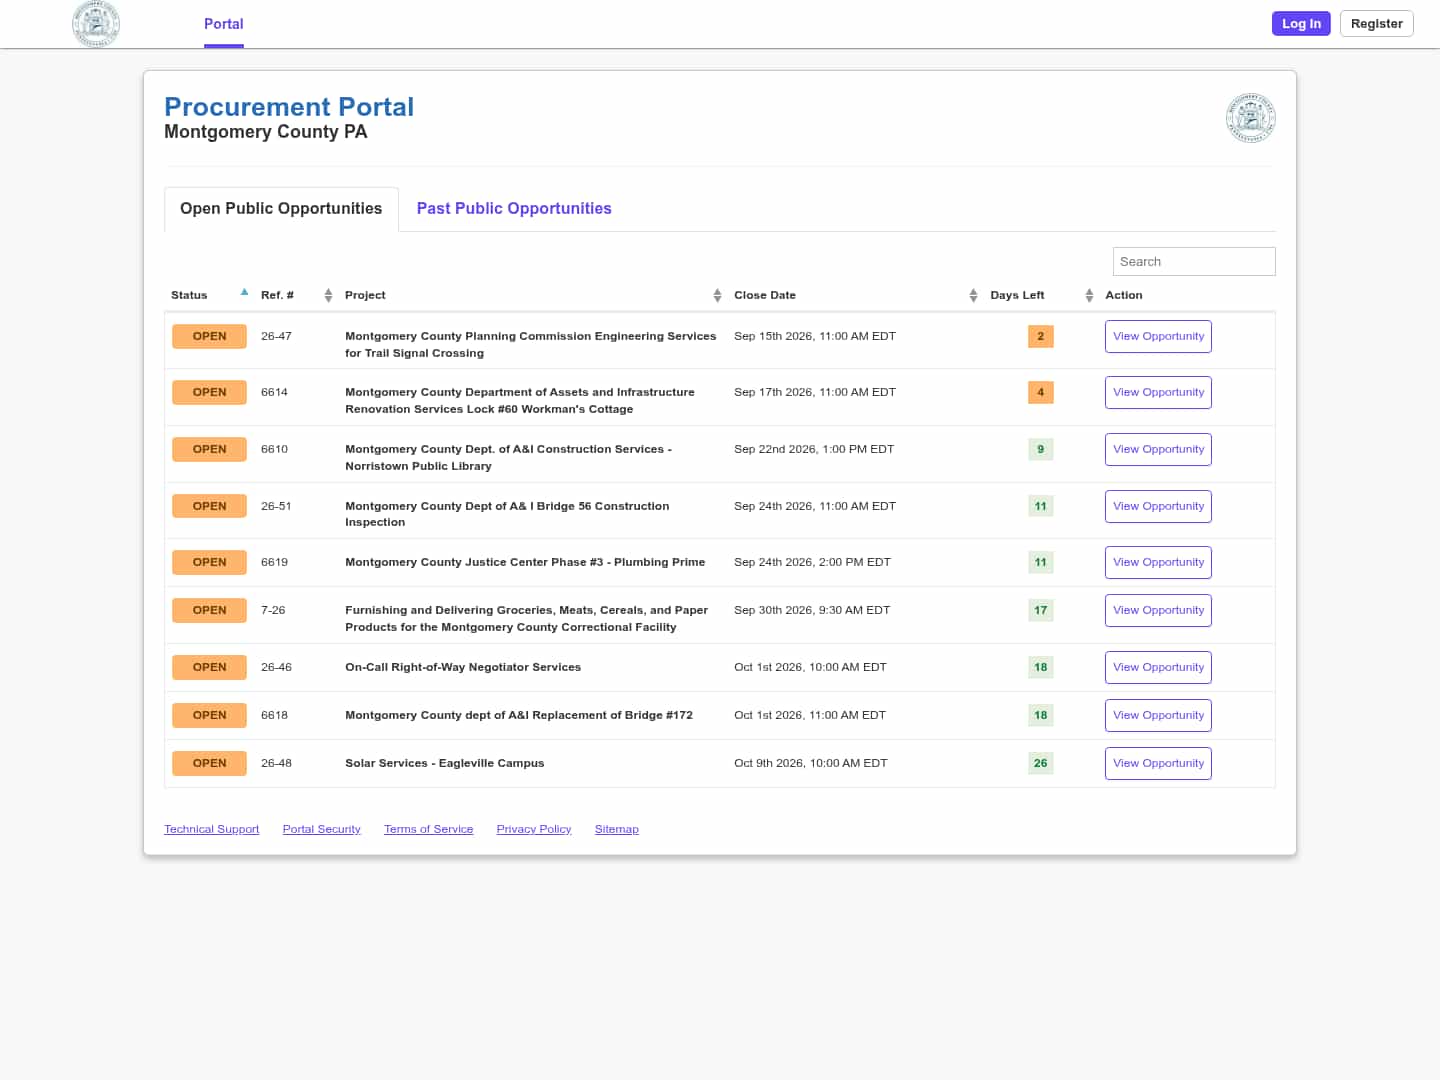1440x1080 pixels.
Task: Select Open Public Opportunities tab
Action: click(x=281, y=209)
